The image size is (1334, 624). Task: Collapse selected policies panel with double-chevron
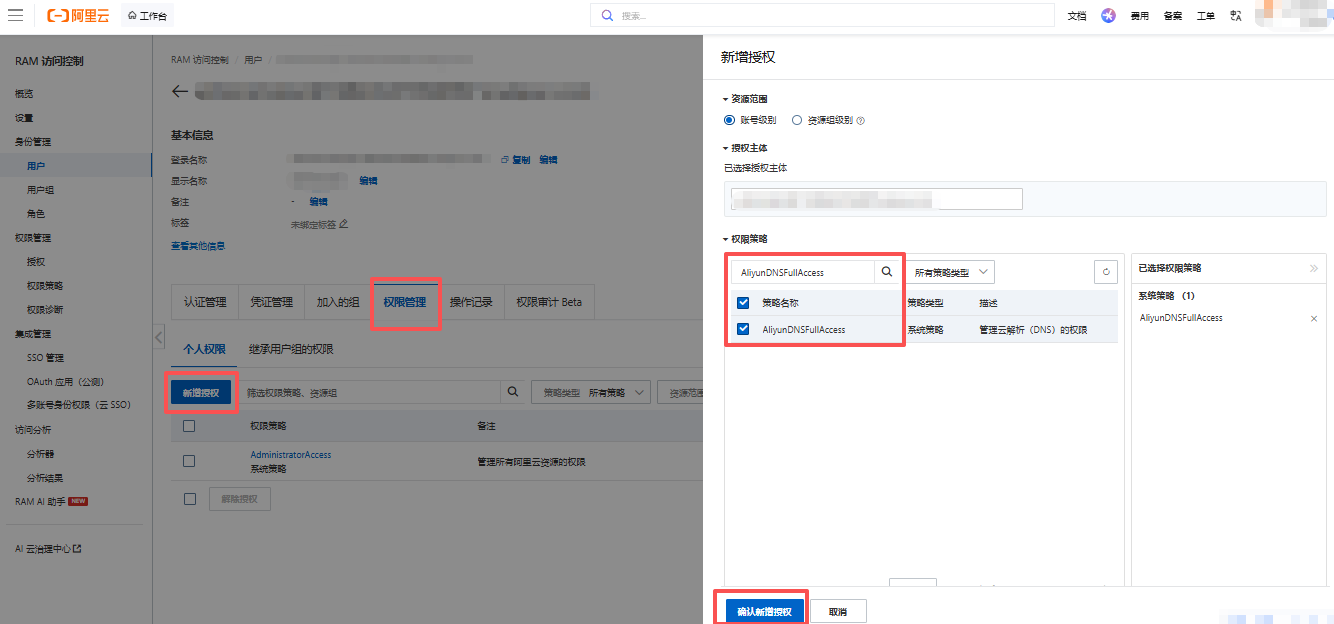(x=1314, y=268)
